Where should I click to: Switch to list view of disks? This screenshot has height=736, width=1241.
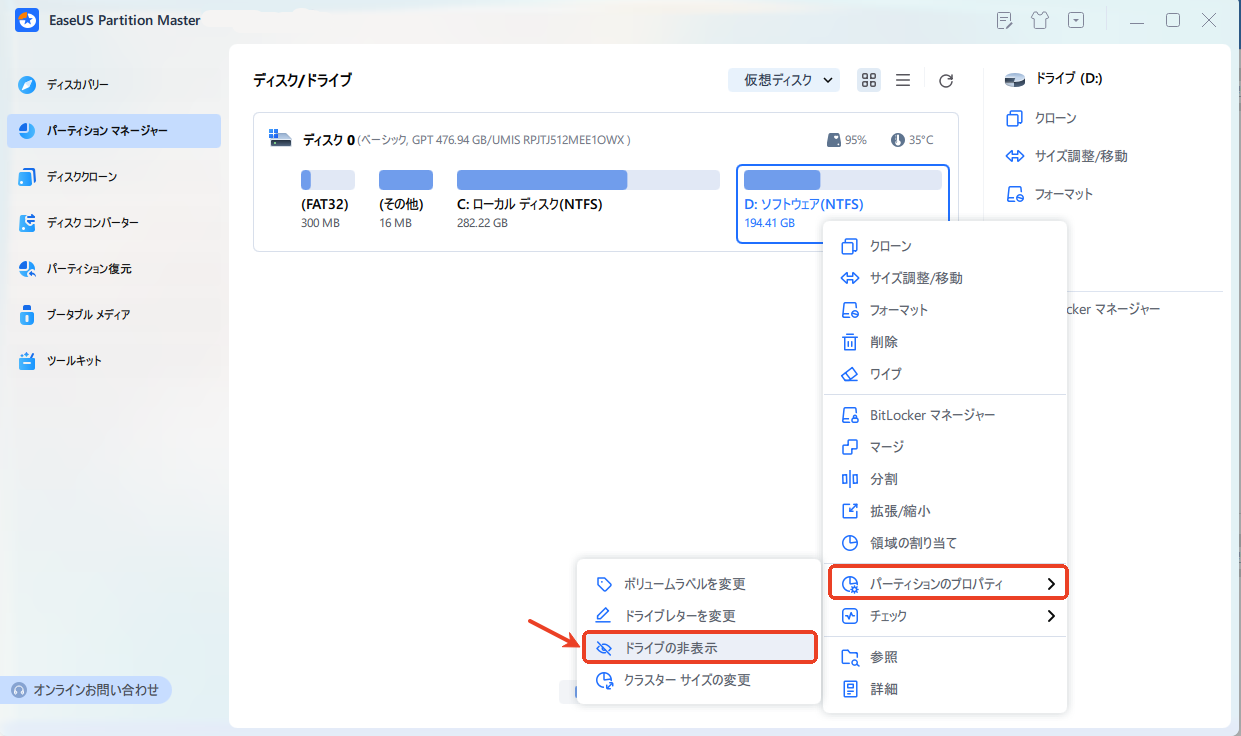coord(903,80)
